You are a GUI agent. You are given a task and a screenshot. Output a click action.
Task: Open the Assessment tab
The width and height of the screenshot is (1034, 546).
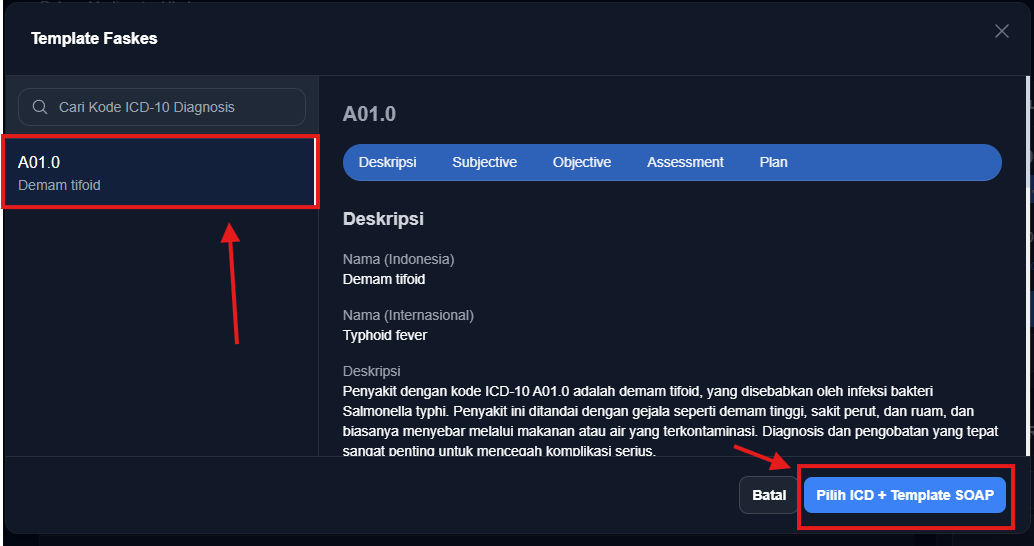pyautogui.click(x=685, y=162)
